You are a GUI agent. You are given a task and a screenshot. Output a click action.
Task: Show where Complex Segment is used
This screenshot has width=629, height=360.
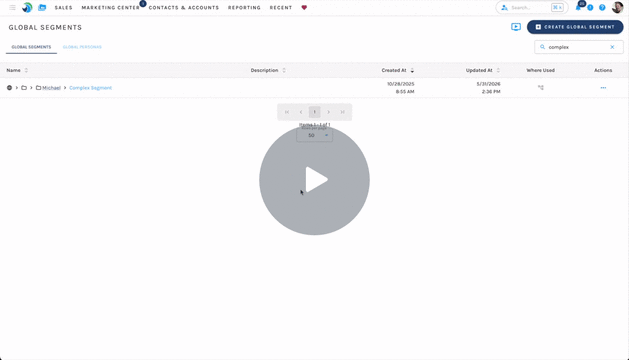pos(541,87)
